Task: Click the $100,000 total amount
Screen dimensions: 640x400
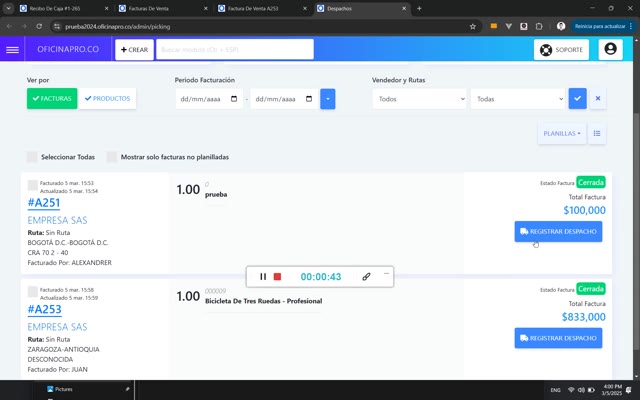Action: [x=584, y=210]
